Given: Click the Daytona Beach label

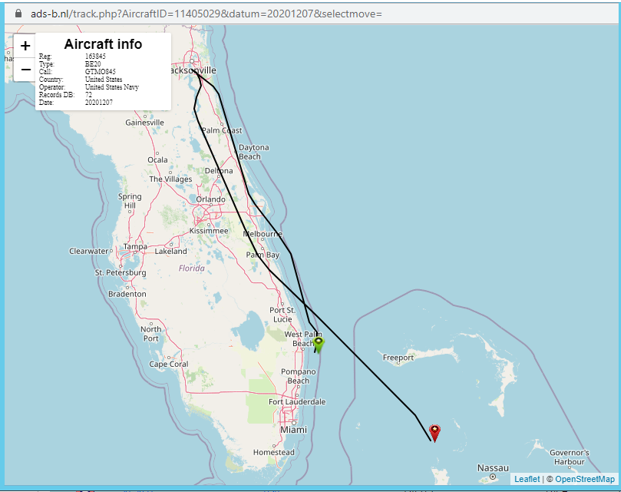Looking at the screenshot, I should point(253,152).
